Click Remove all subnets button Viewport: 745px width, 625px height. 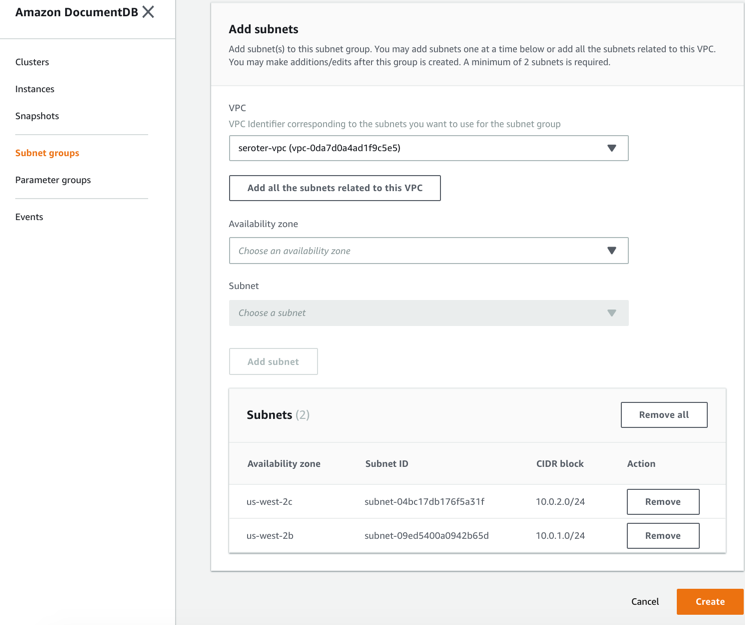664,415
